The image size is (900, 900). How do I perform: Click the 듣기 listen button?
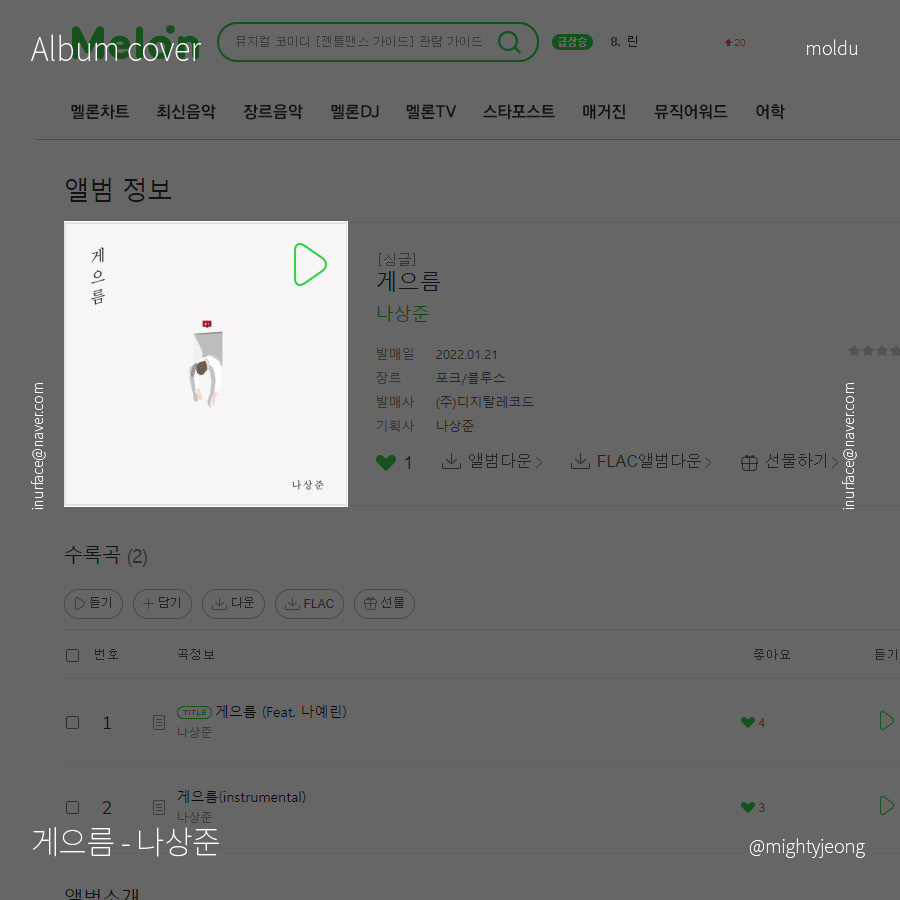point(94,603)
